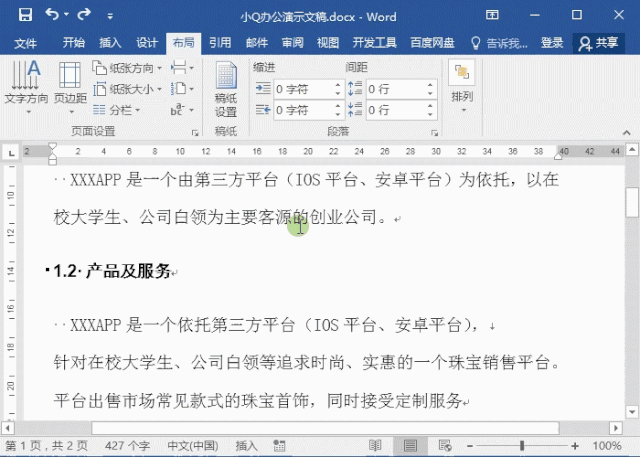This screenshot has width=640, height=457.
Task: Decrease left indent with down arrow
Action: click(338, 93)
